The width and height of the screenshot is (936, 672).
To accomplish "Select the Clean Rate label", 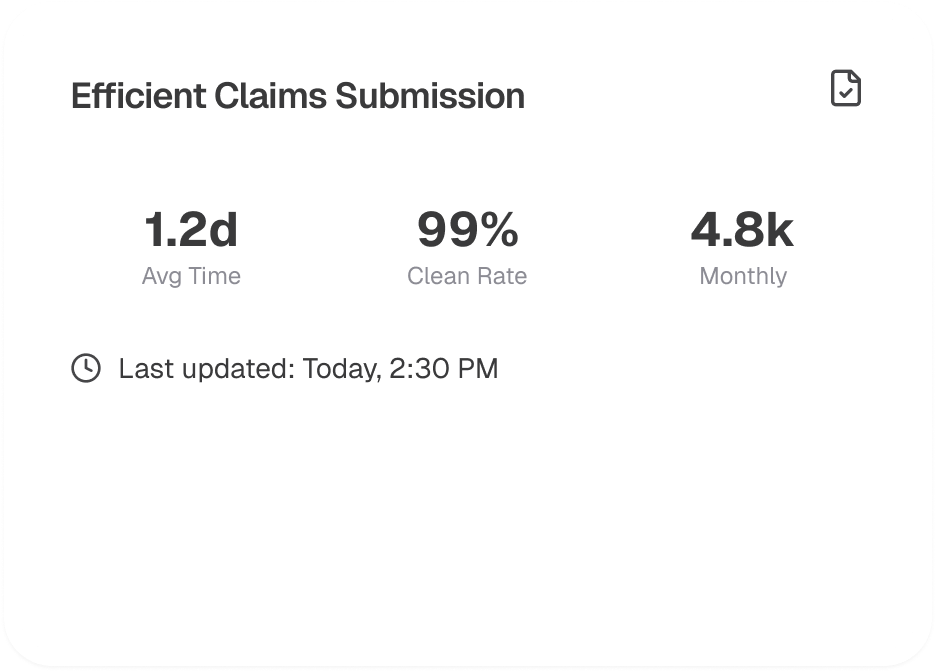I will [x=467, y=276].
